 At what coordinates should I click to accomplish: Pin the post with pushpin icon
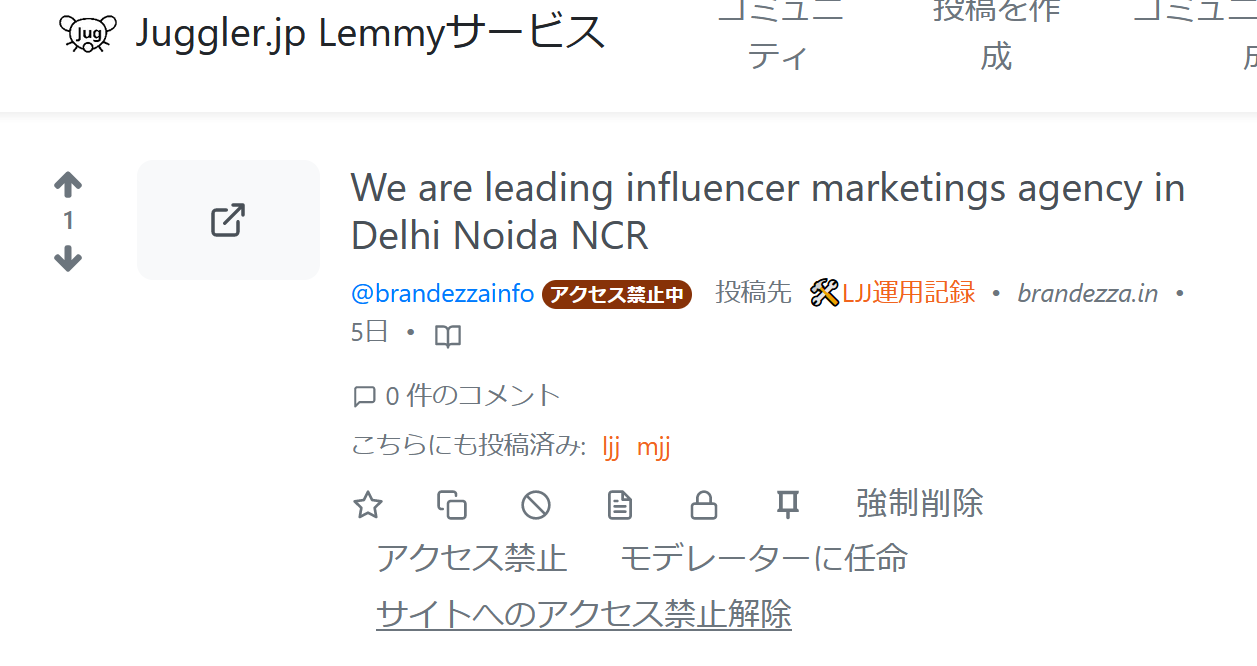pos(788,505)
